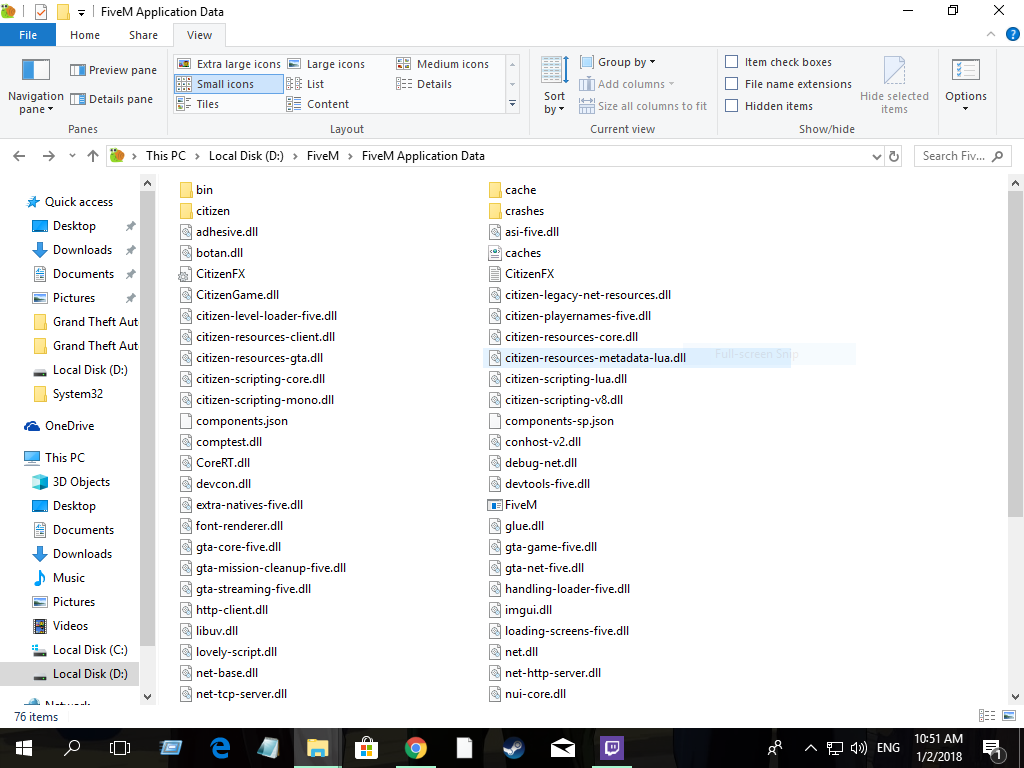Toggle the Preview pane

[x=114, y=70]
